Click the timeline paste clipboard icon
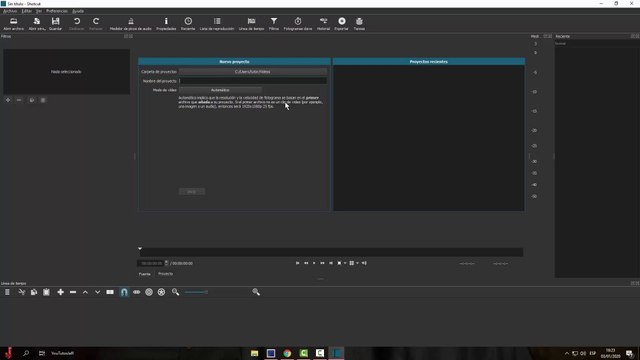The width and height of the screenshot is (640, 360). click(47, 292)
